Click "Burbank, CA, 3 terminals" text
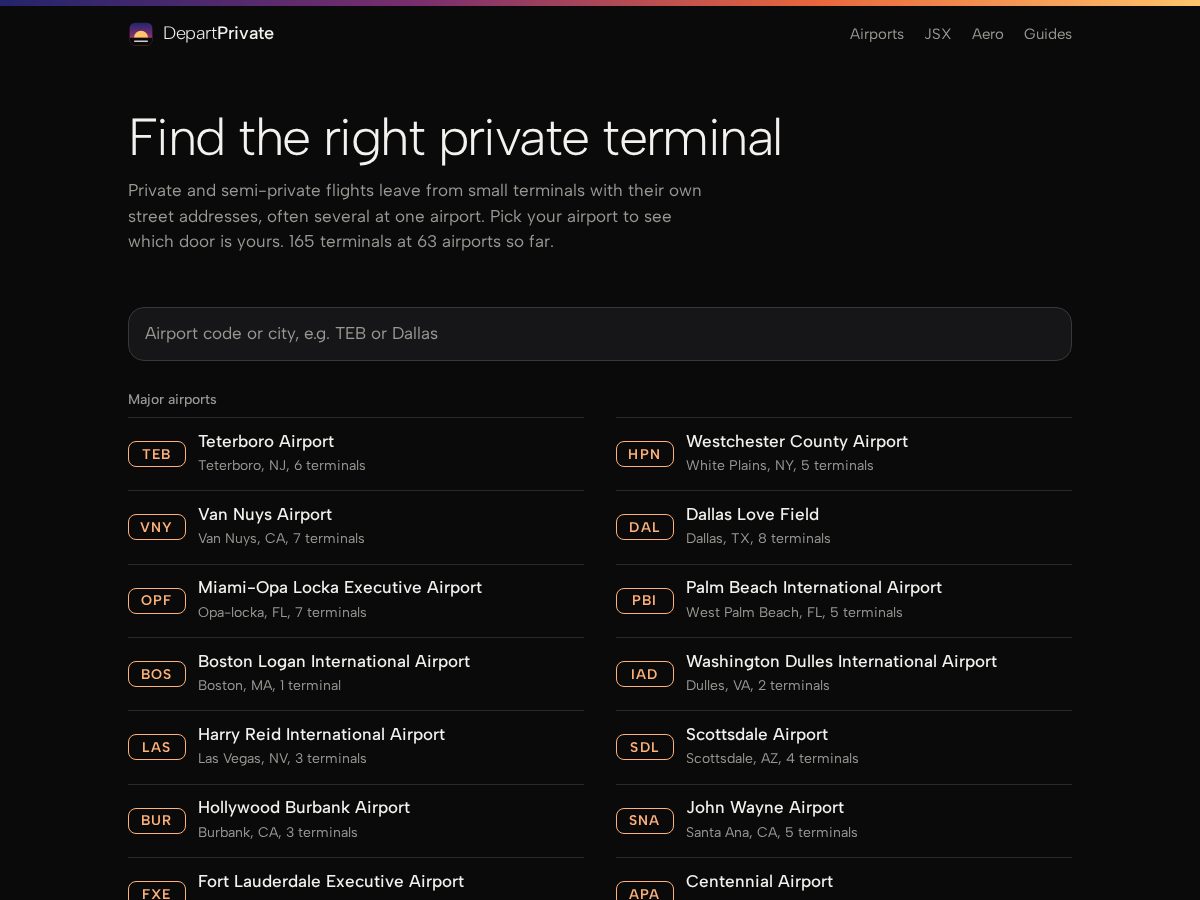Viewport: 1200px width, 900px height. point(278,833)
